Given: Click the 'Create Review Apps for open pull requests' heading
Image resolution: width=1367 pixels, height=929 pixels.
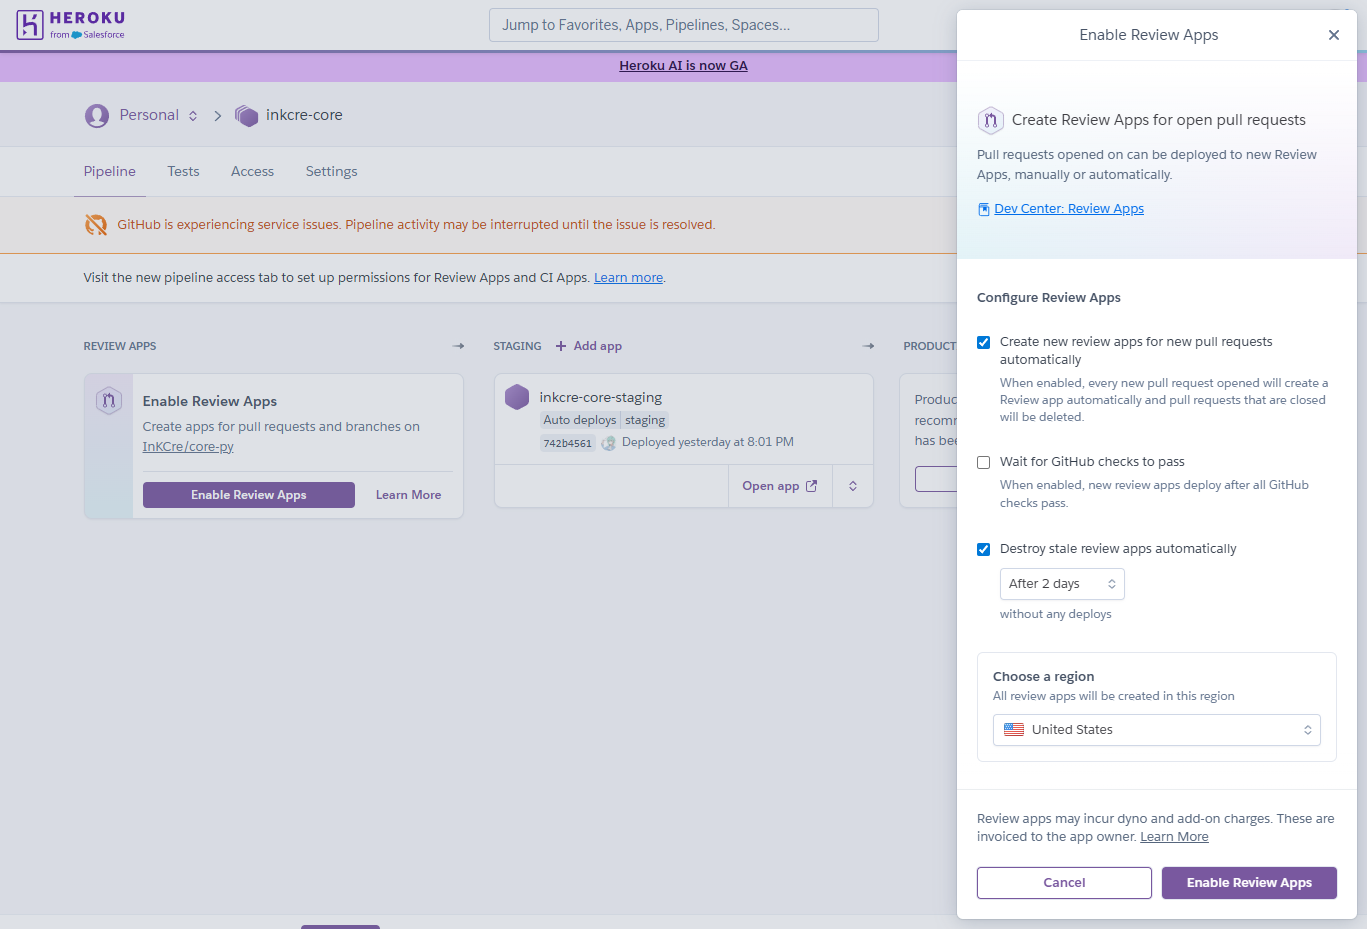Looking at the screenshot, I should tap(1159, 120).
